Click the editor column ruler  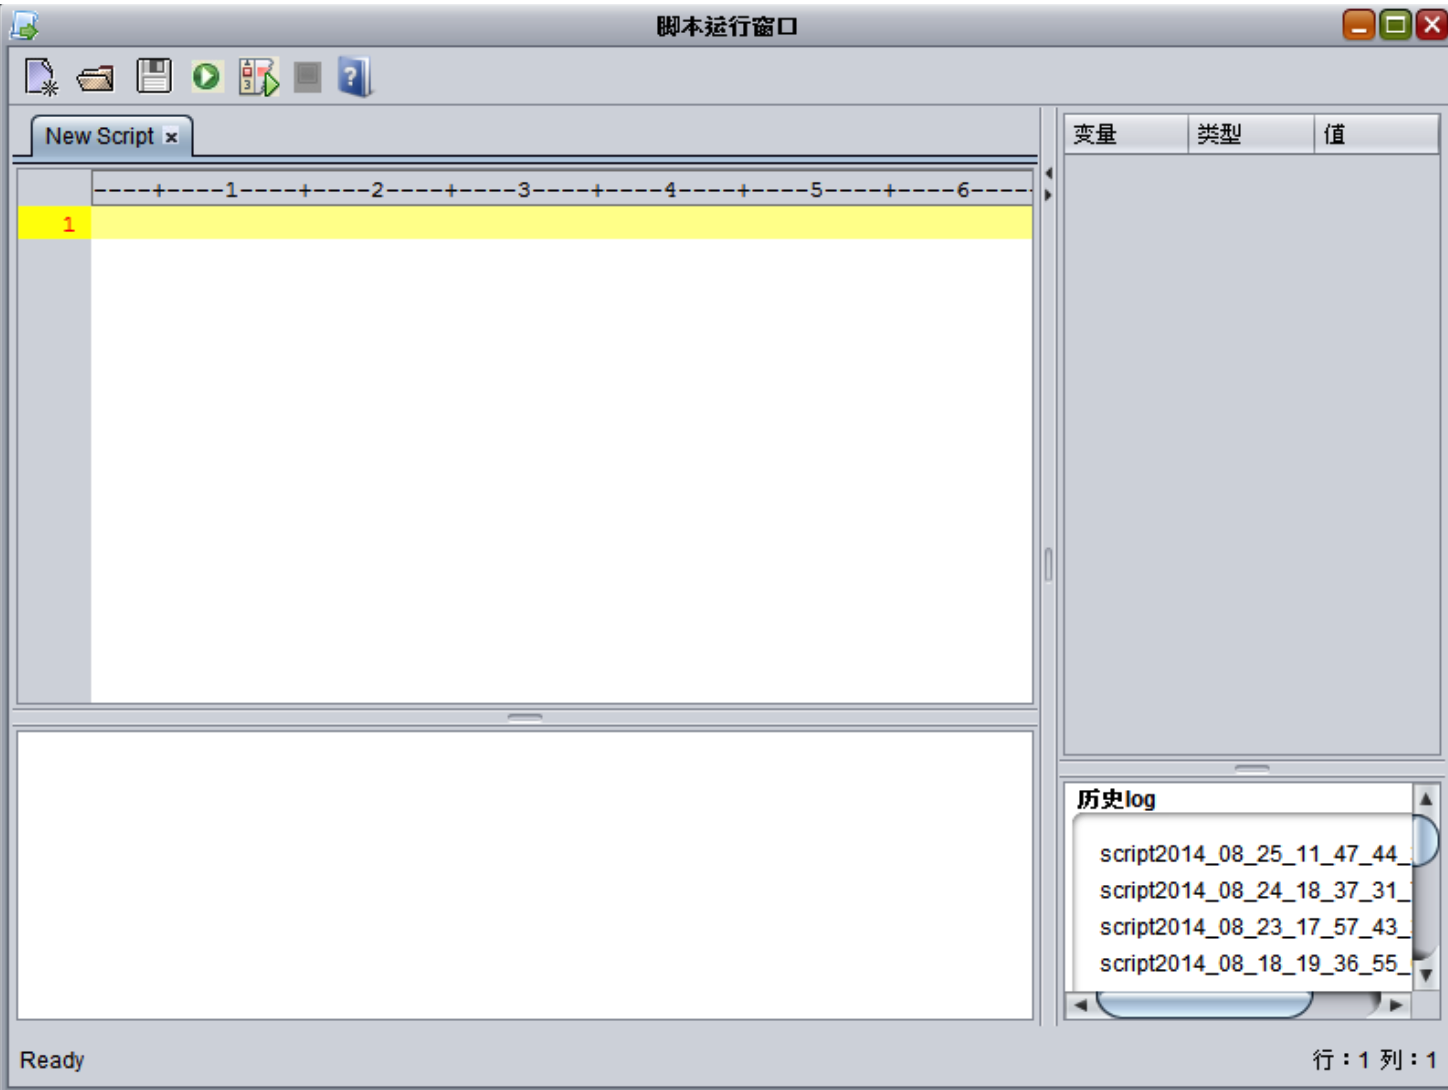click(561, 189)
